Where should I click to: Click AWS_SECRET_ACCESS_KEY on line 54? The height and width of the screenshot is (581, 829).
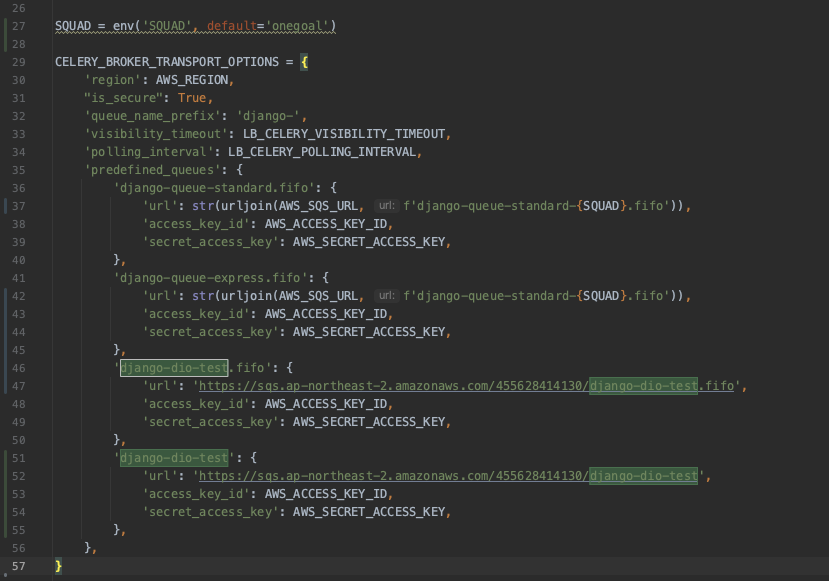coord(369,512)
